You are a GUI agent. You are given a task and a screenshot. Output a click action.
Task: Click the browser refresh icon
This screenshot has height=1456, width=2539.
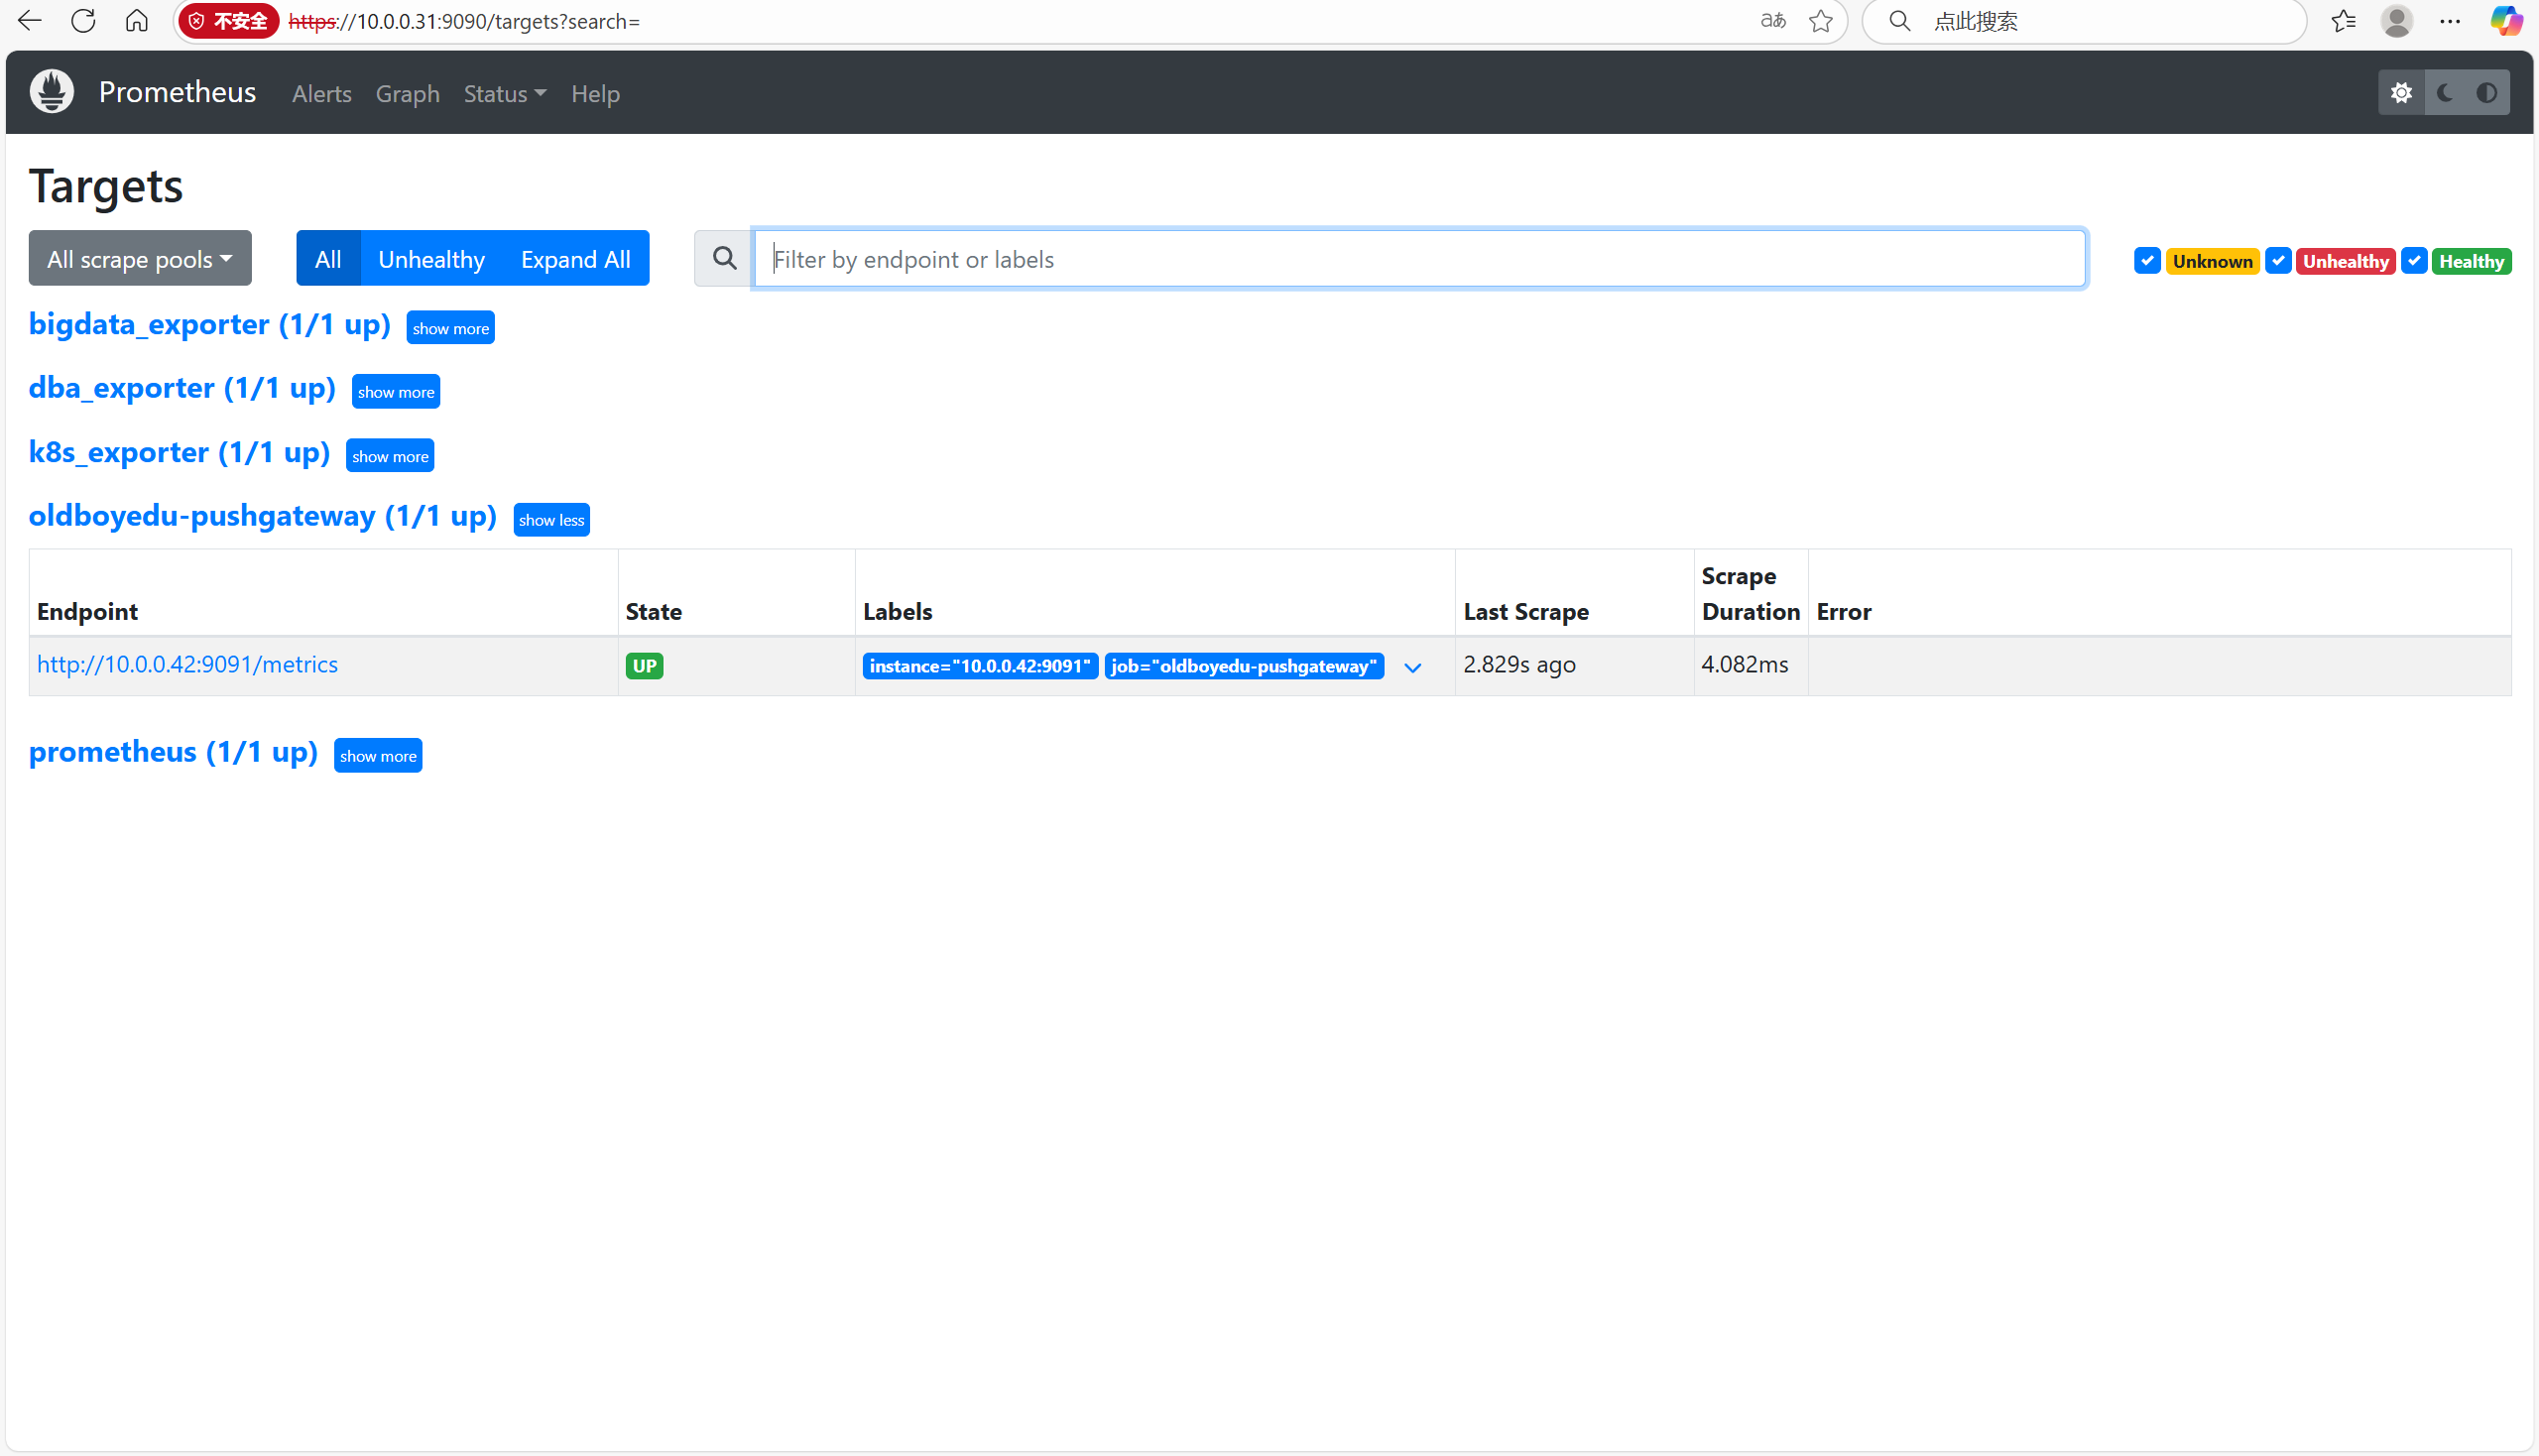pos(83,21)
